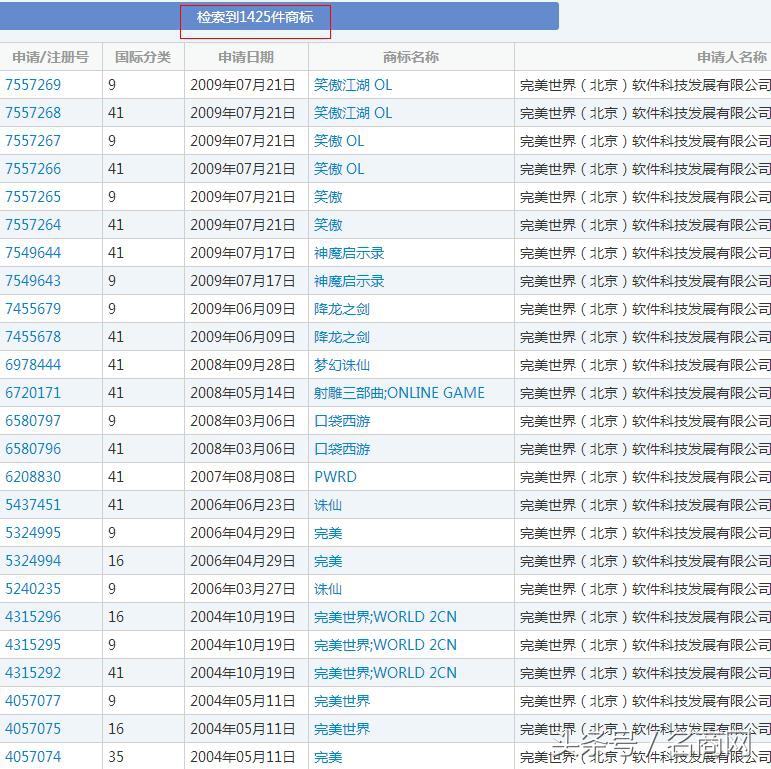The width and height of the screenshot is (771, 769).
Task: Open 口袋西游 trademark in row 6580797
Action: 342,421
